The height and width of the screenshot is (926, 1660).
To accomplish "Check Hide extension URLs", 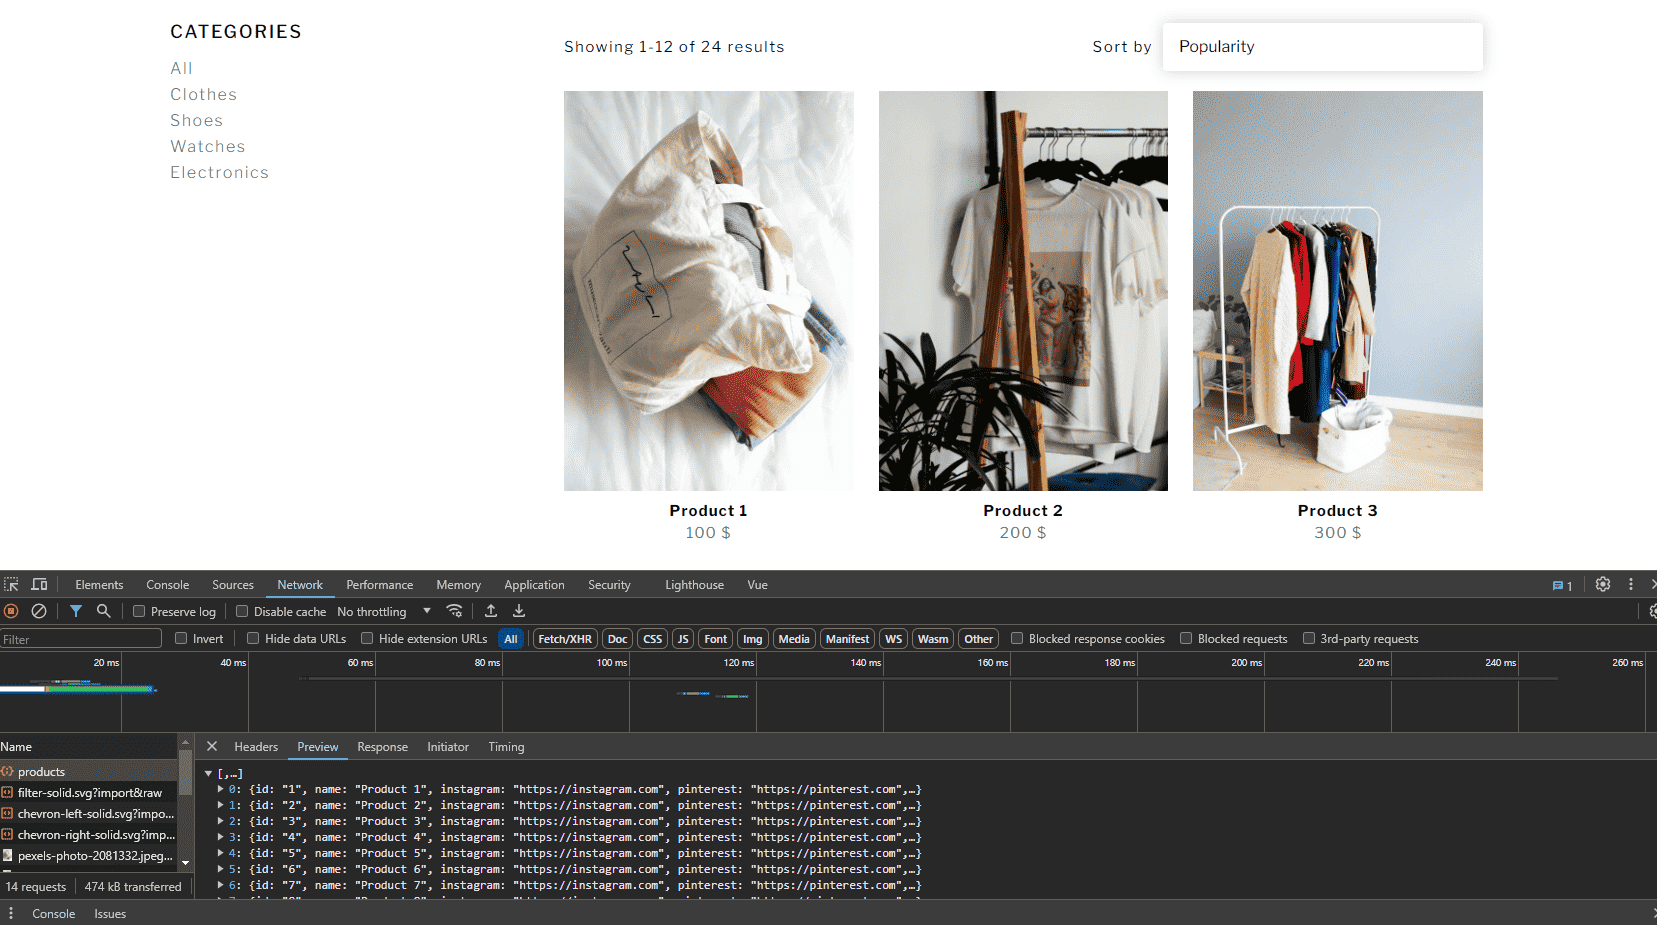I will (367, 638).
